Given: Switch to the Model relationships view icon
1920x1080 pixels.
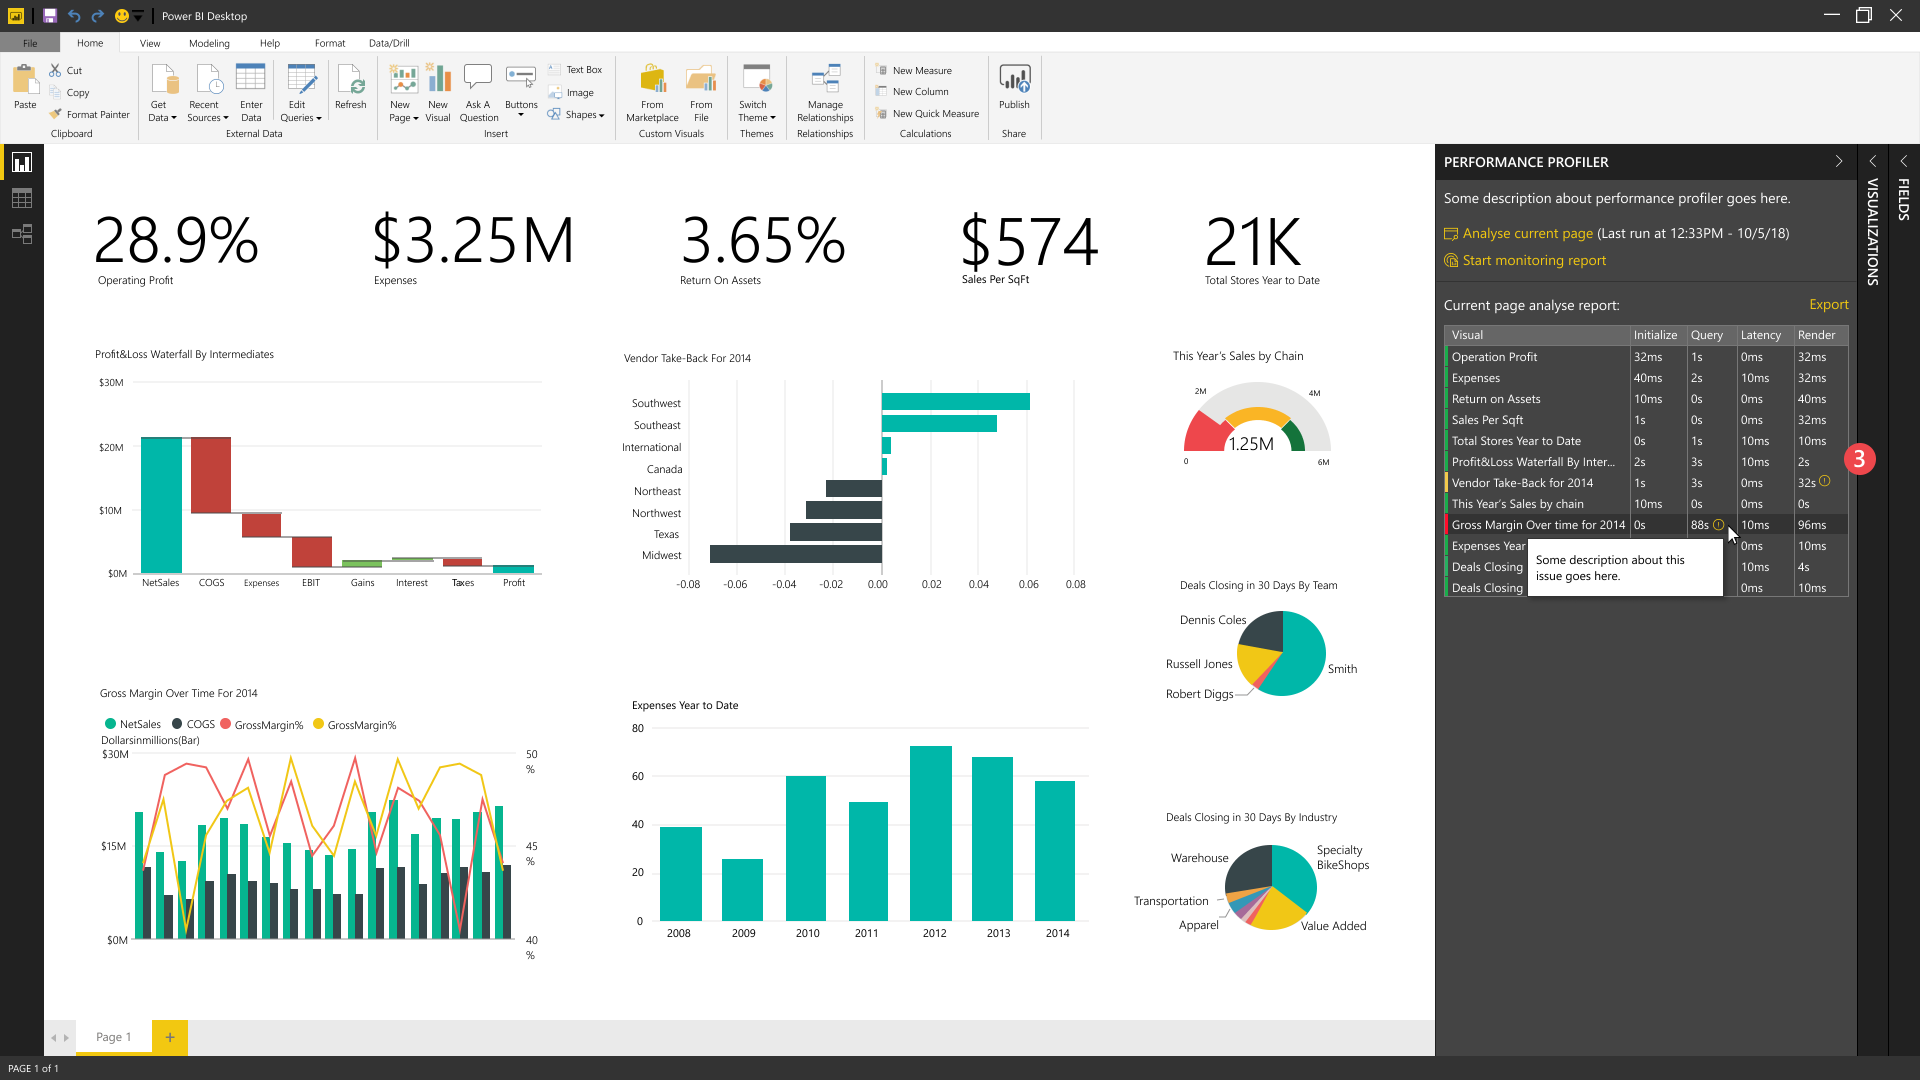Looking at the screenshot, I should [22, 234].
